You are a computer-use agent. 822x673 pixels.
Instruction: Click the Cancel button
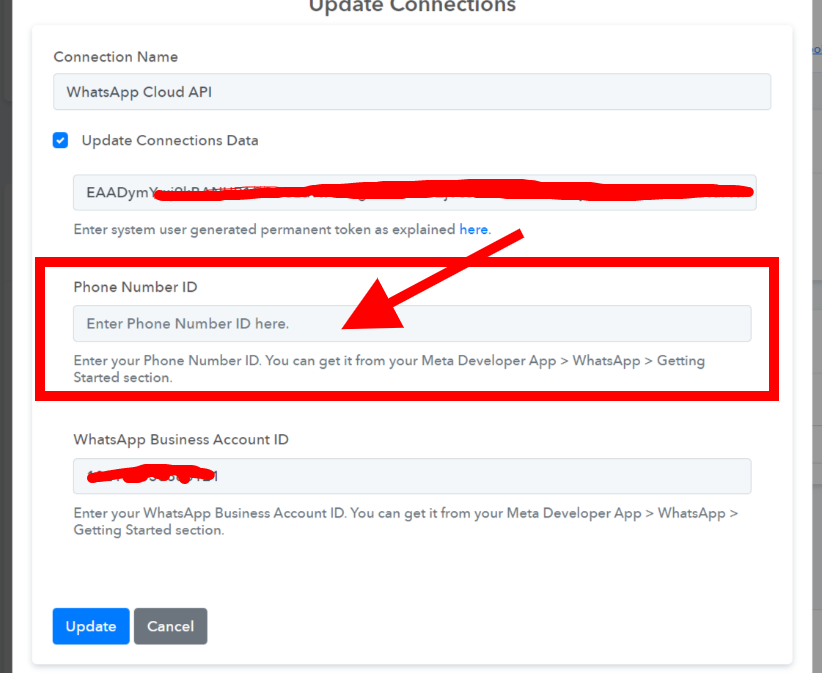click(170, 626)
